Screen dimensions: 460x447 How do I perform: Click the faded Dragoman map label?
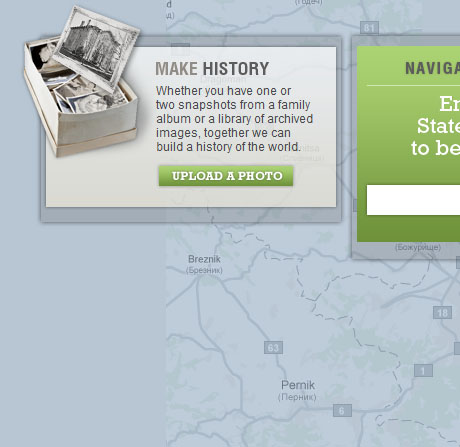coord(223,79)
